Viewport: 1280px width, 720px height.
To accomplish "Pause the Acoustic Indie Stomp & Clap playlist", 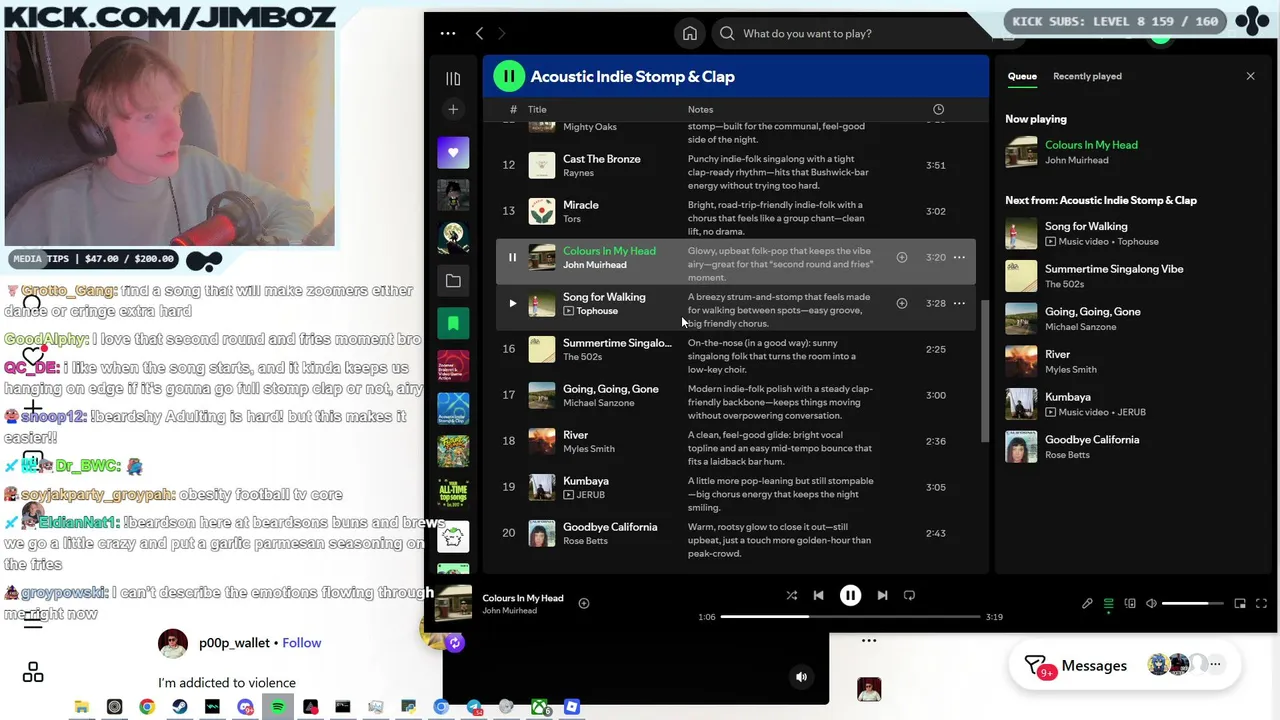I will 508,76.
